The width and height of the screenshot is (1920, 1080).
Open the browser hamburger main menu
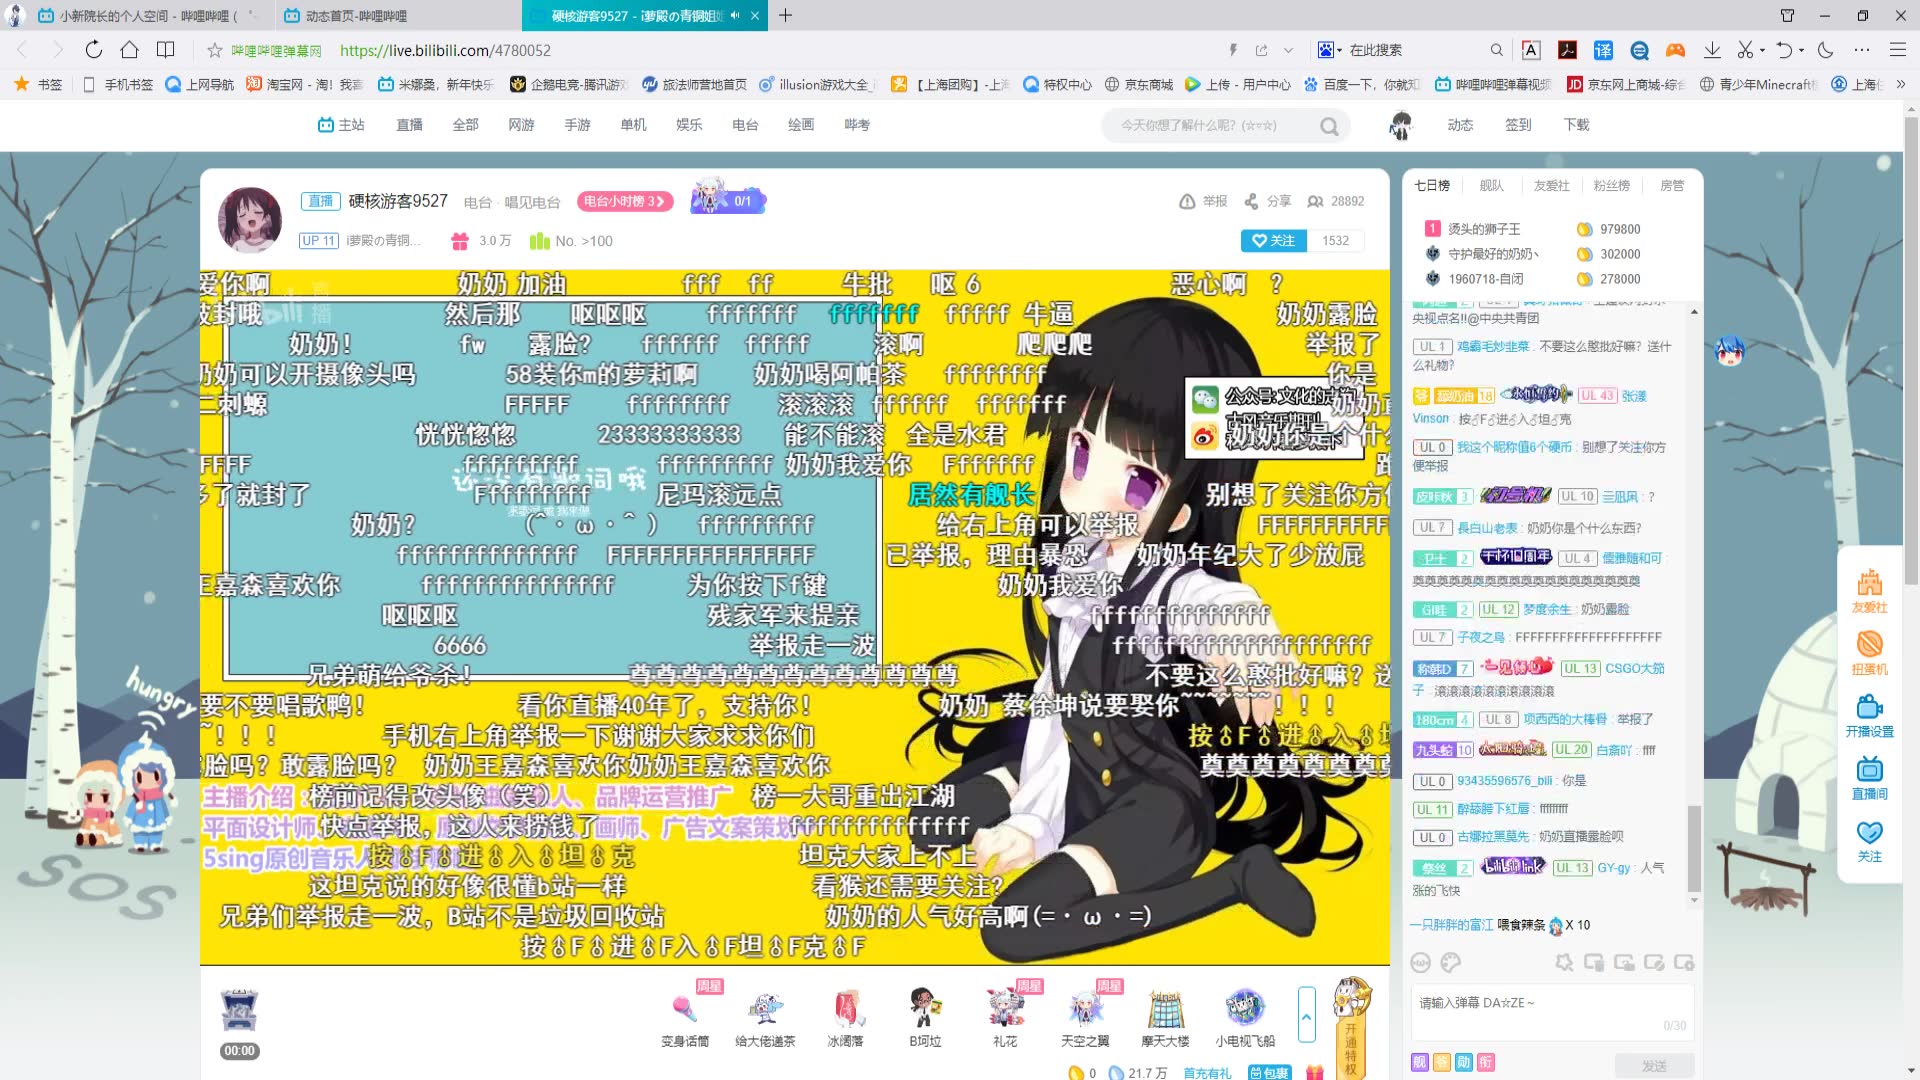pos(1897,50)
